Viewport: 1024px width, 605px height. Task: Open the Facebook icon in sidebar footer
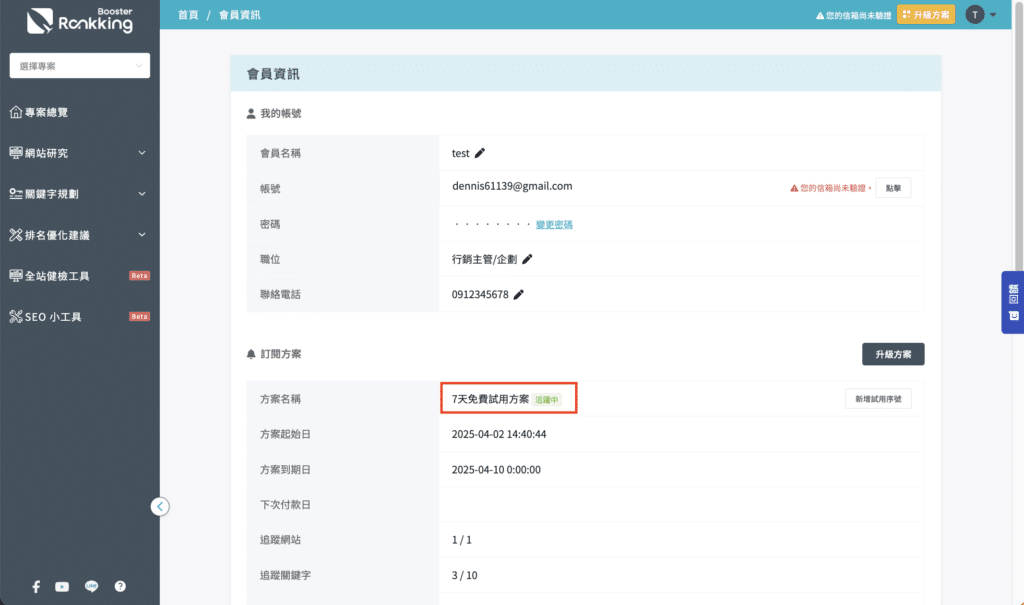coord(36,587)
